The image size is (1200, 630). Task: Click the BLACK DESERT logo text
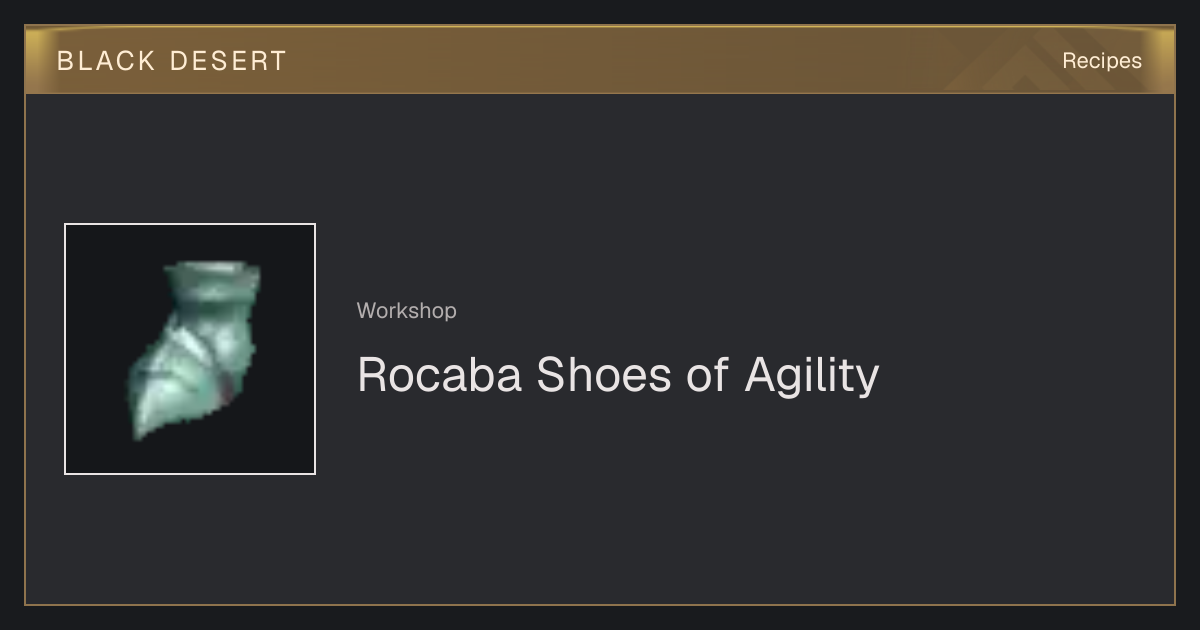pos(172,61)
